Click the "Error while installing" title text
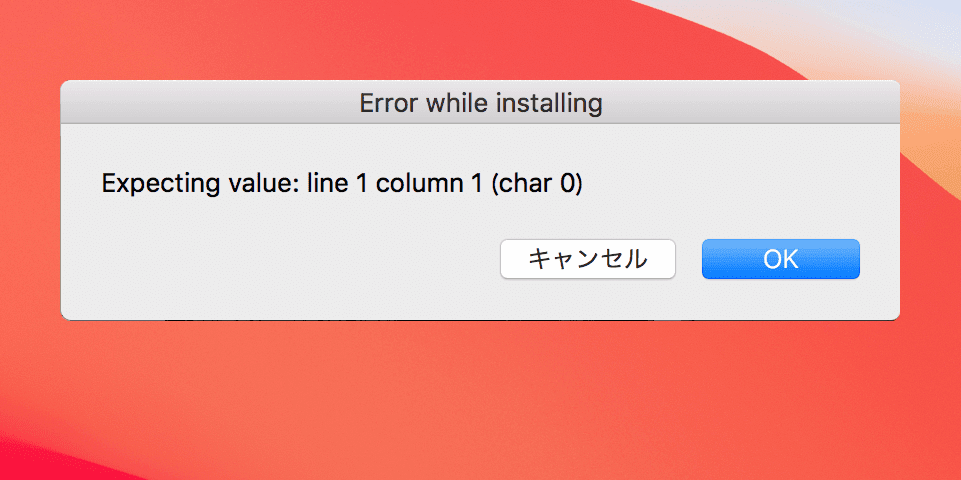Viewport: 961px width, 480px height. 480,102
